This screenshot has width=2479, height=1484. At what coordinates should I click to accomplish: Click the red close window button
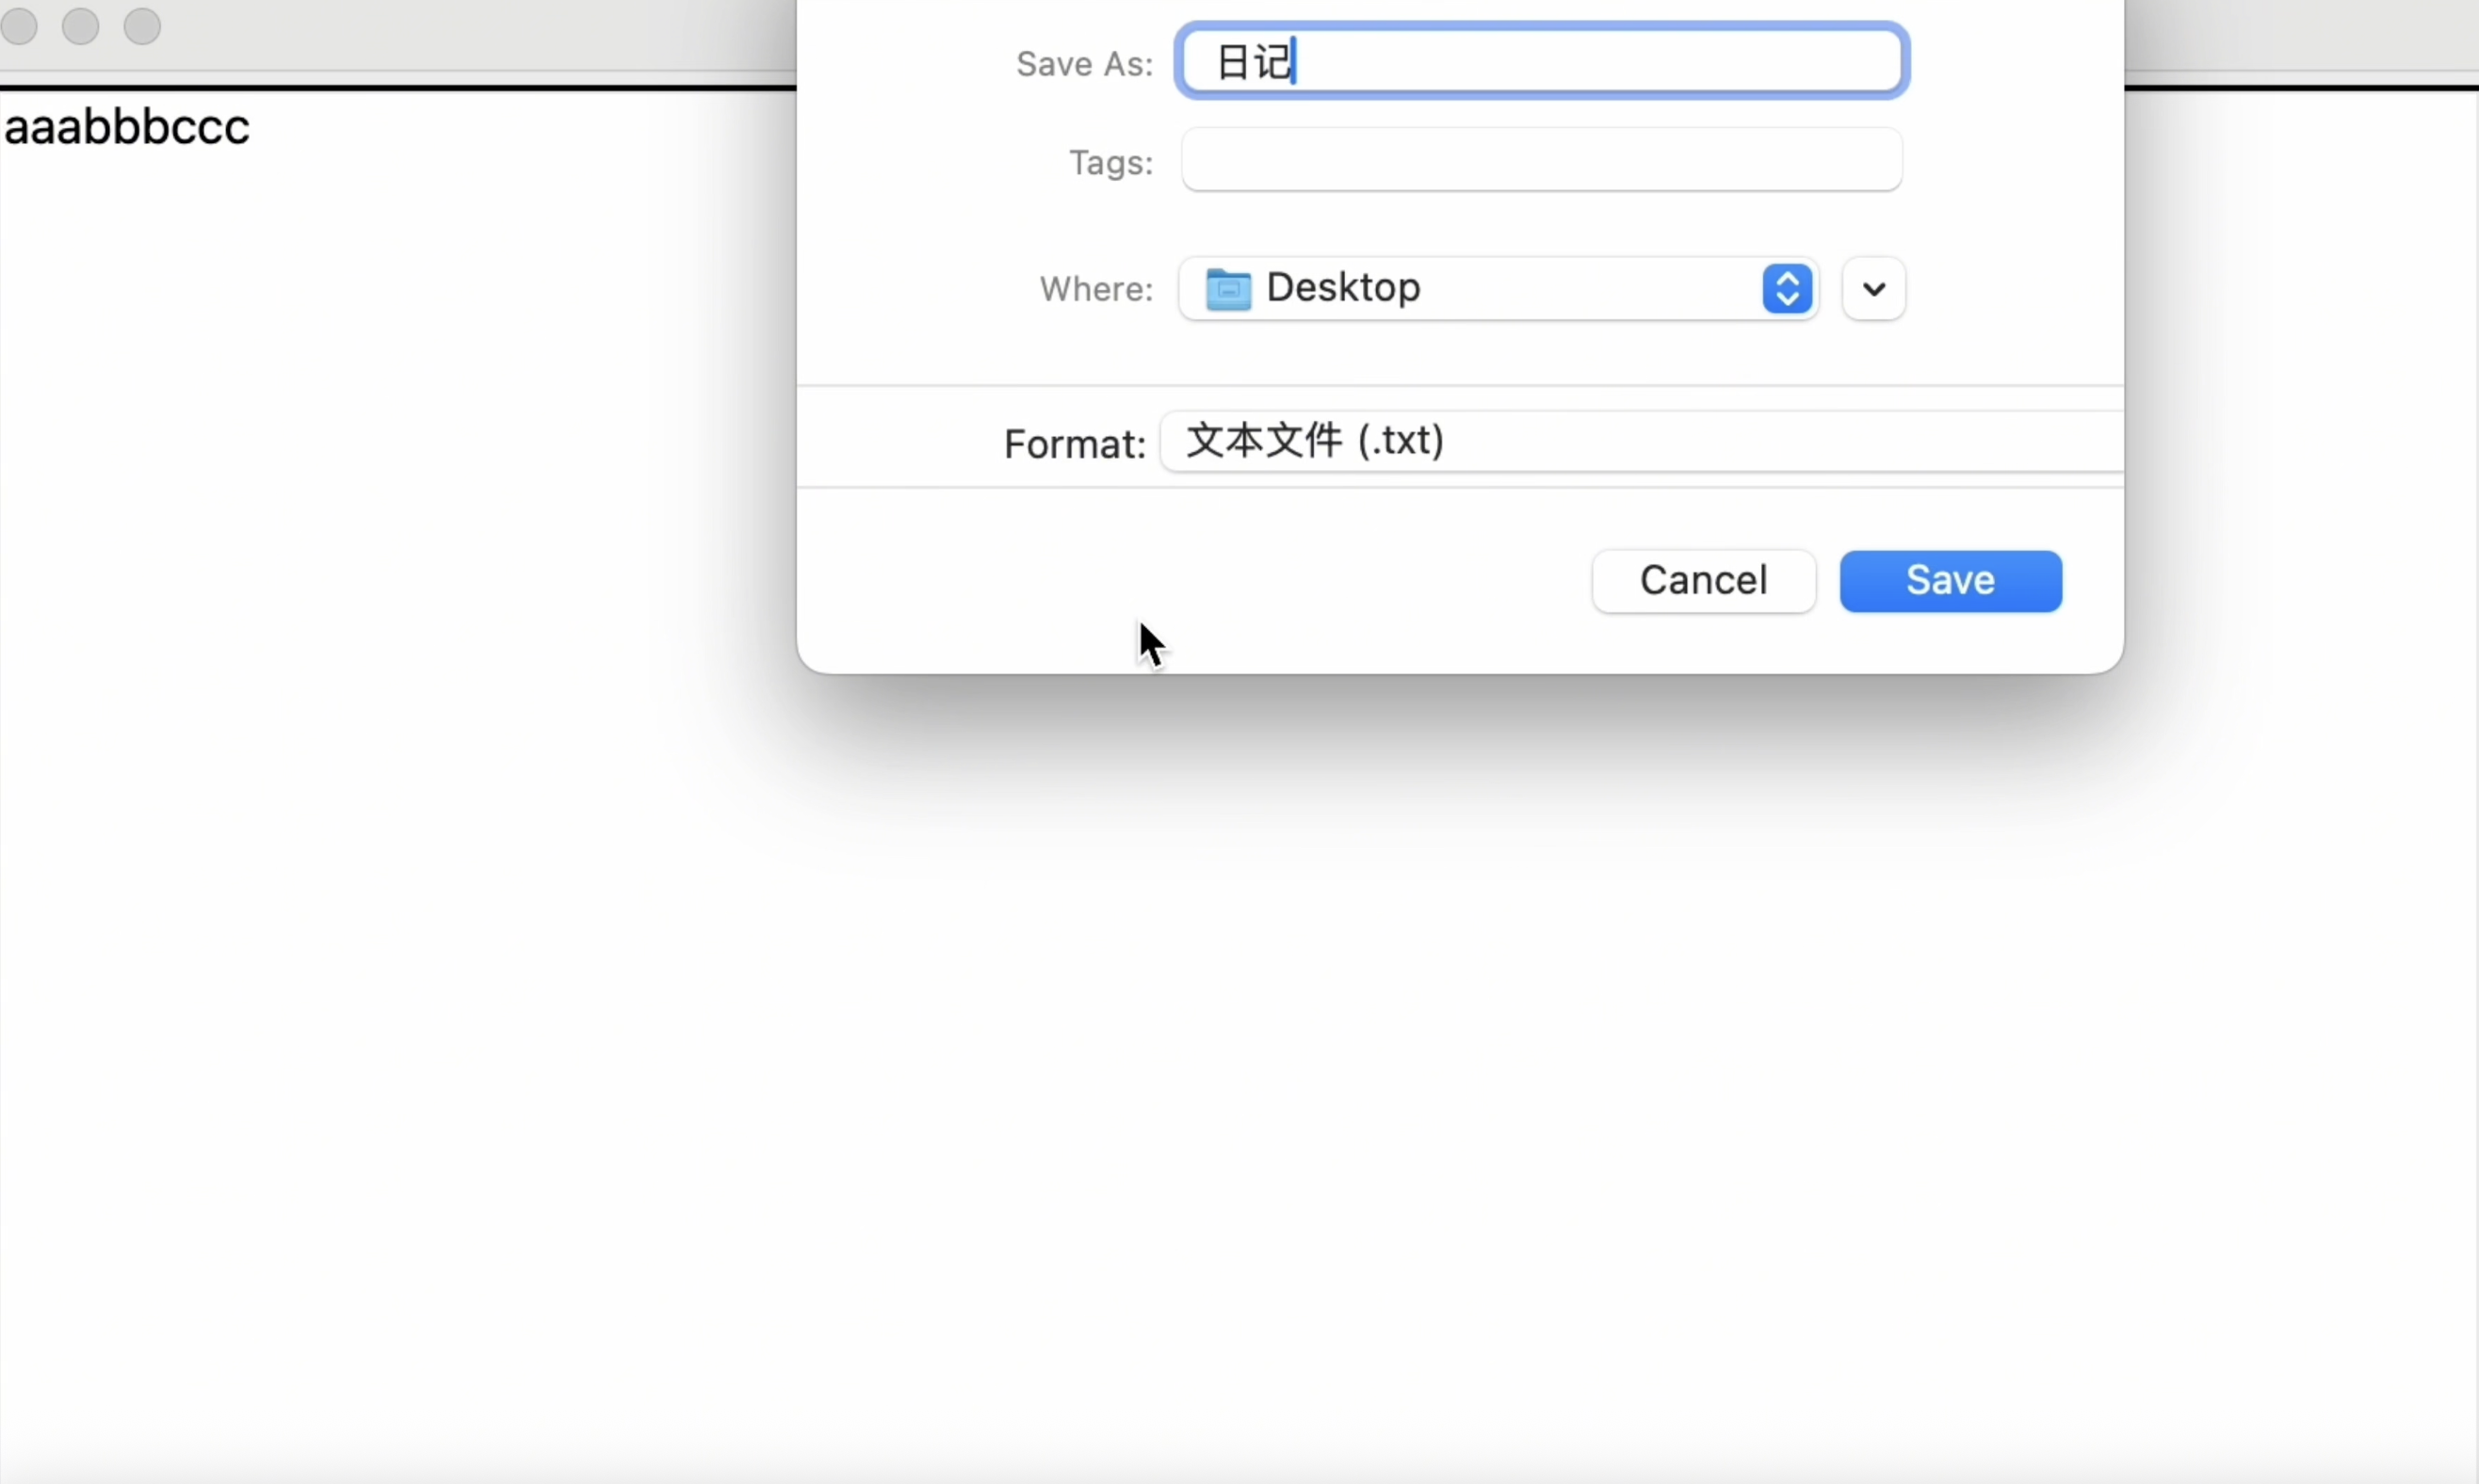20,26
